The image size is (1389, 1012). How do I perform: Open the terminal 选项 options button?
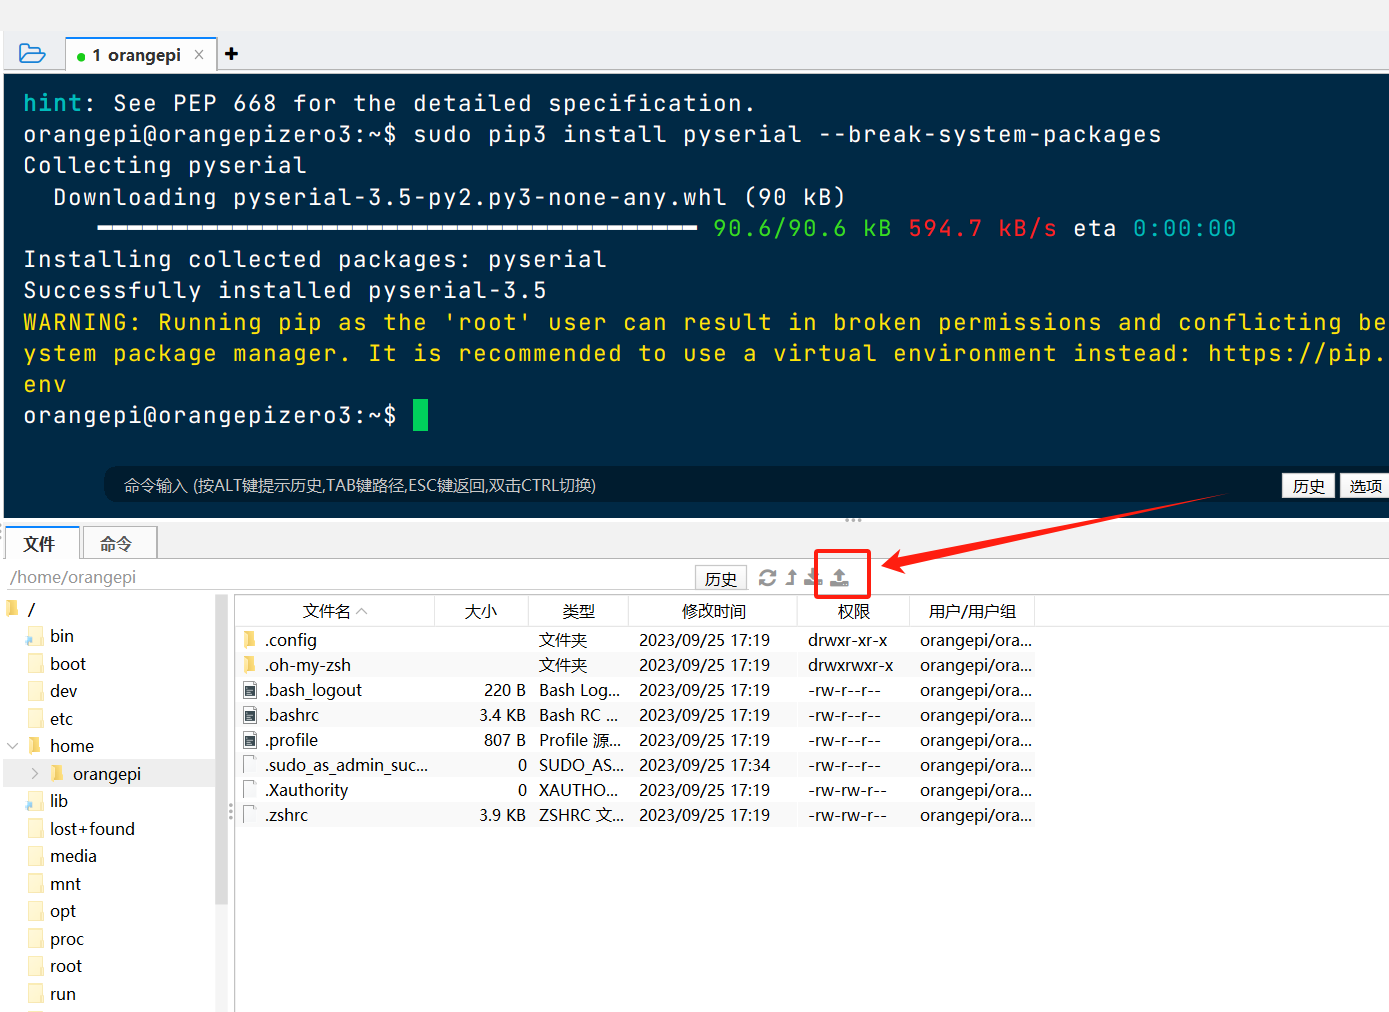click(1365, 486)
